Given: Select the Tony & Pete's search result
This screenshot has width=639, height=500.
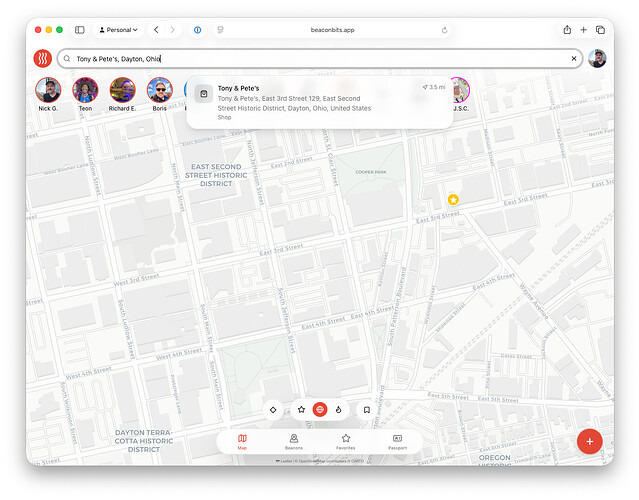Looking at the screenshot, I should [318, 103].
